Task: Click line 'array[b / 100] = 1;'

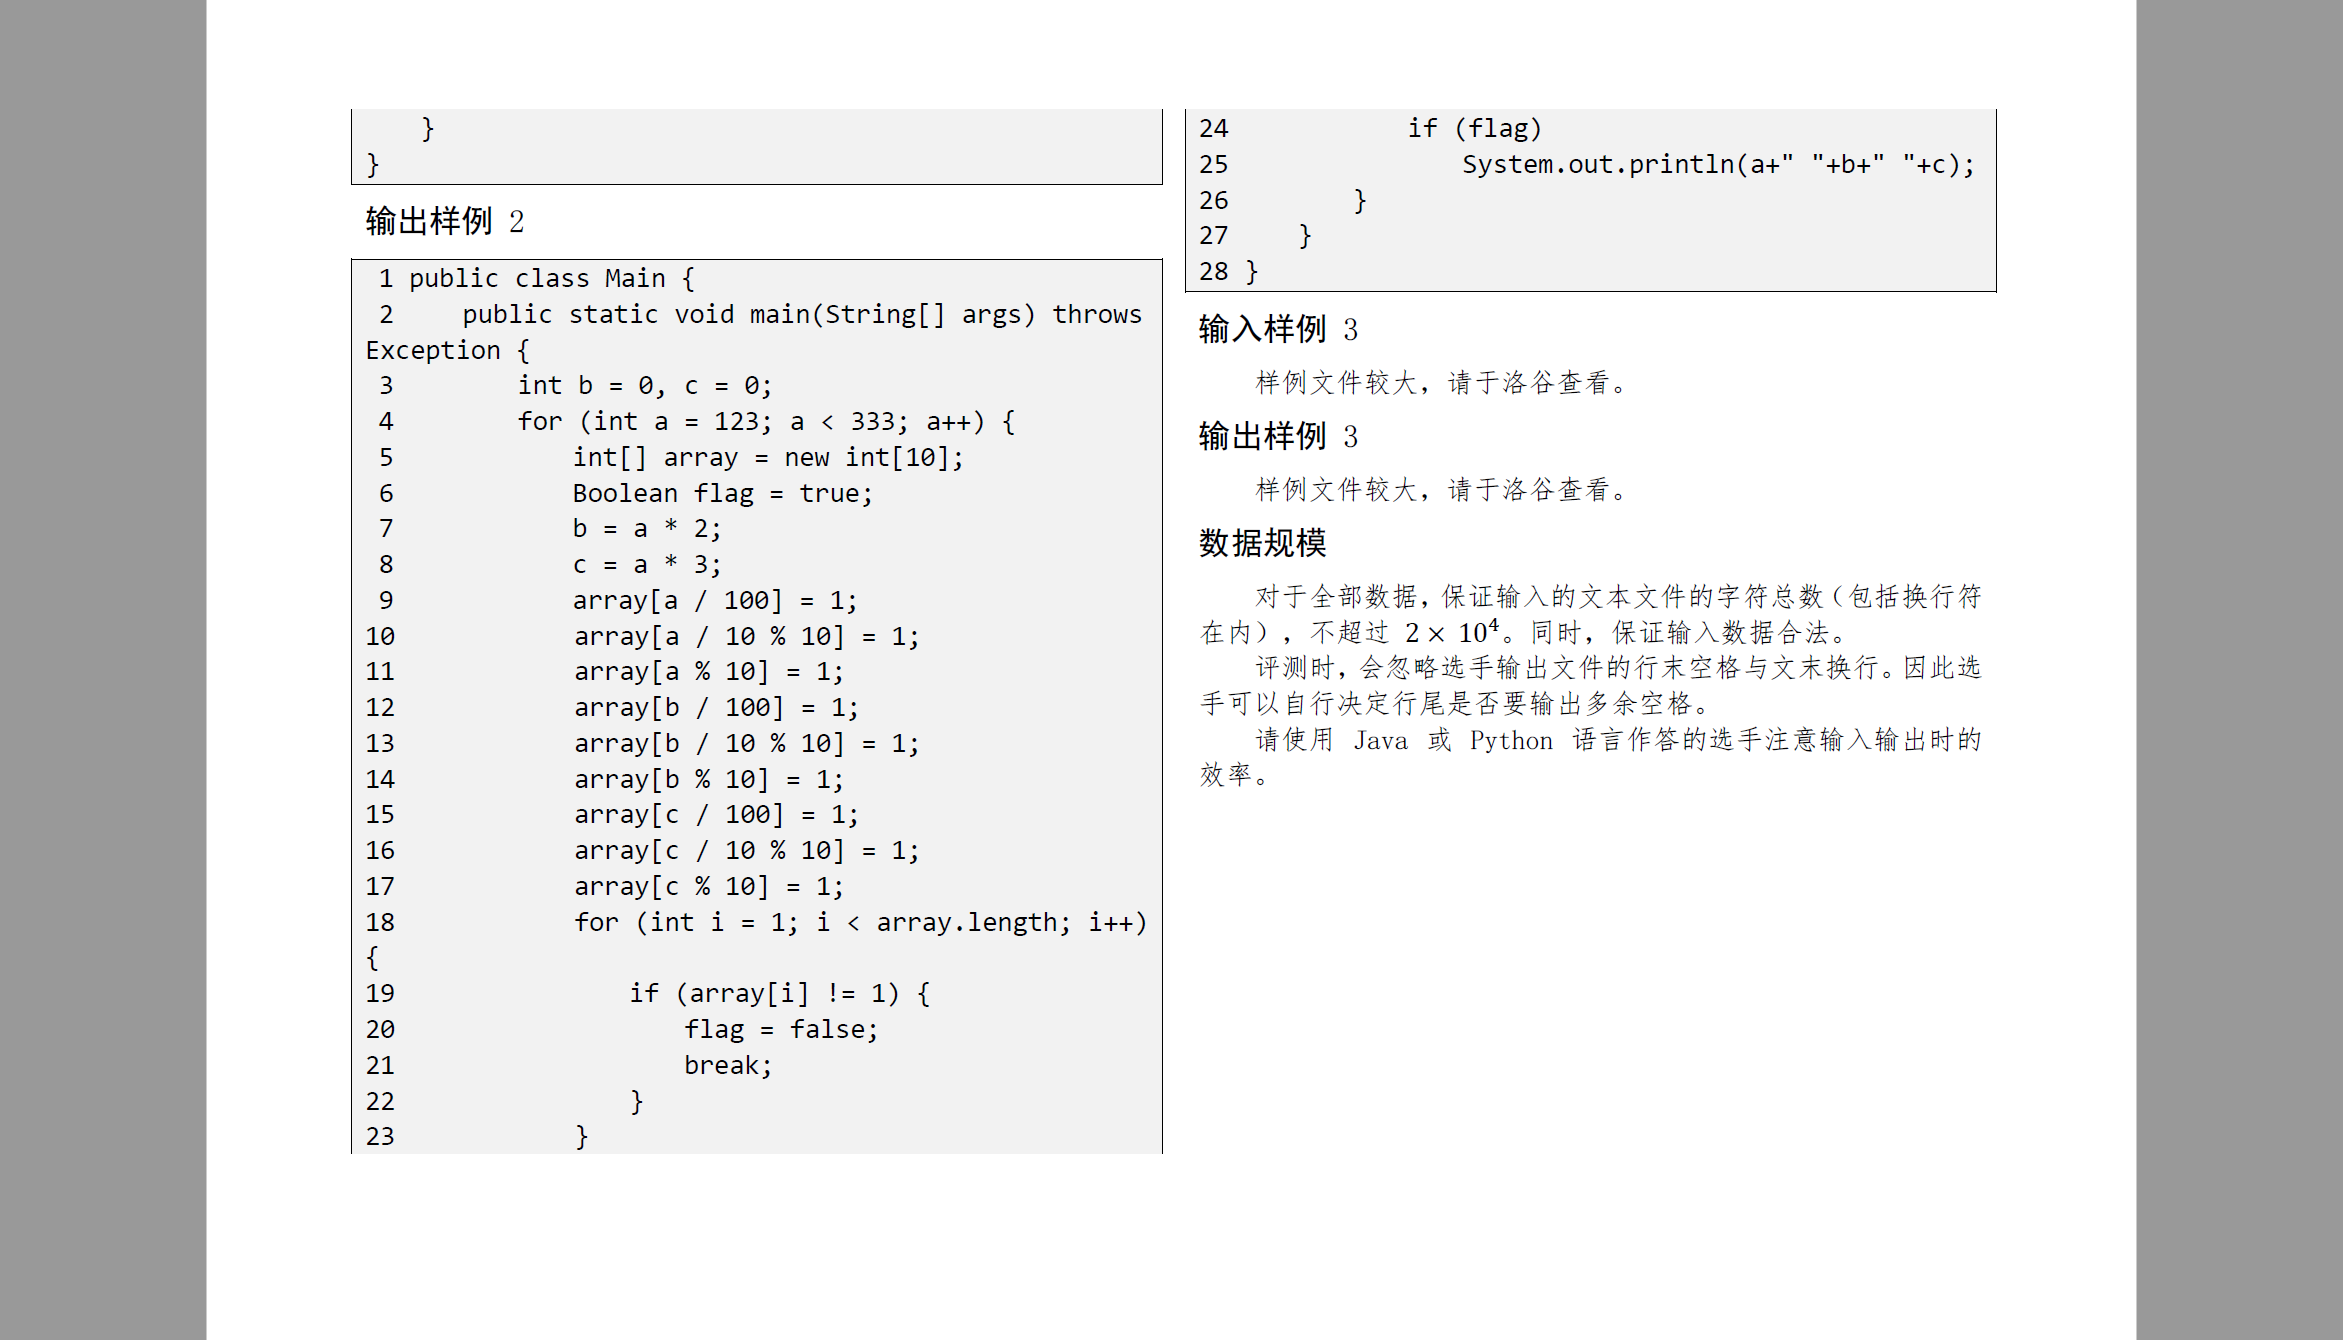Action: 715,708
